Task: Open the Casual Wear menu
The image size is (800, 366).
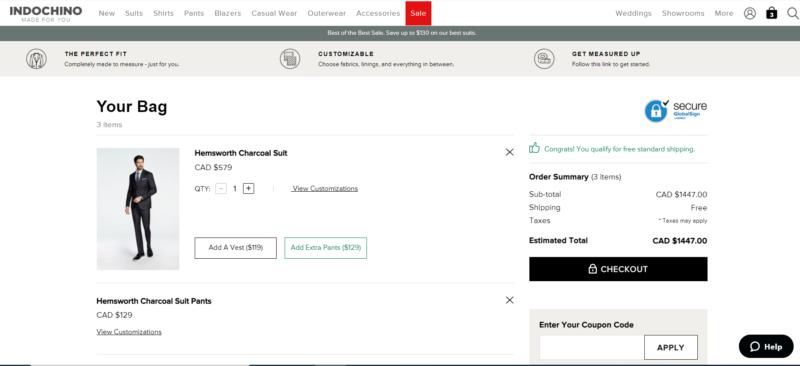Action: click(x=274, y=13)
